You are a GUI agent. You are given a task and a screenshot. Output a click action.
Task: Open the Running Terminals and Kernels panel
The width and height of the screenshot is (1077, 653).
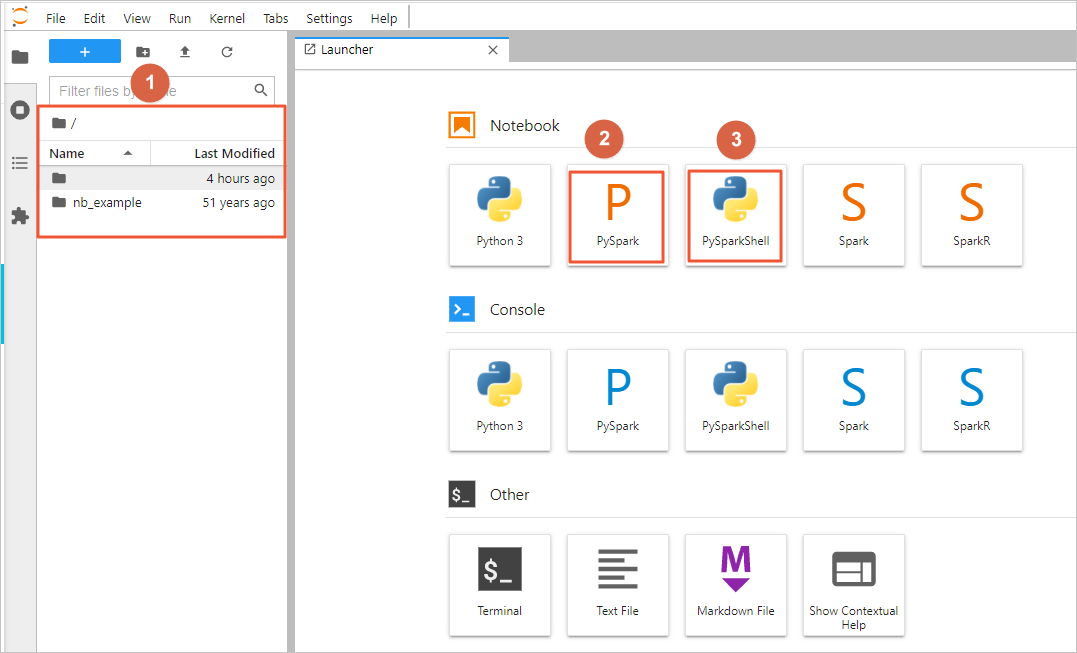tap(20, 110)
